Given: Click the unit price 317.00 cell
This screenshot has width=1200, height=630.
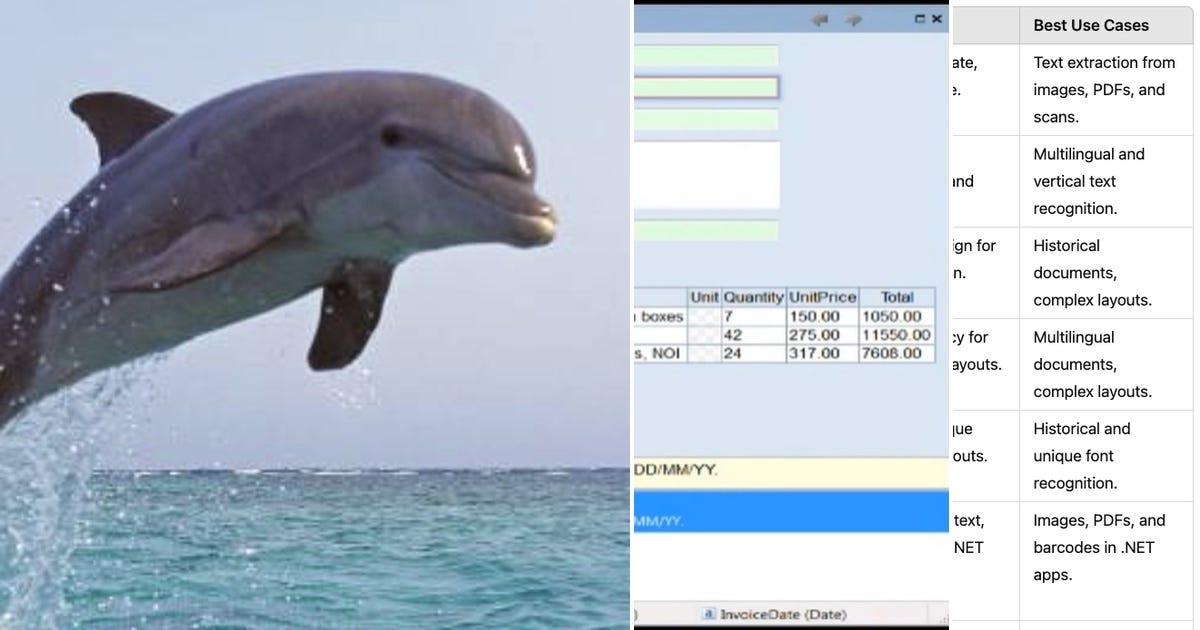Looking at the screenshot, I should tap(822, 353).
